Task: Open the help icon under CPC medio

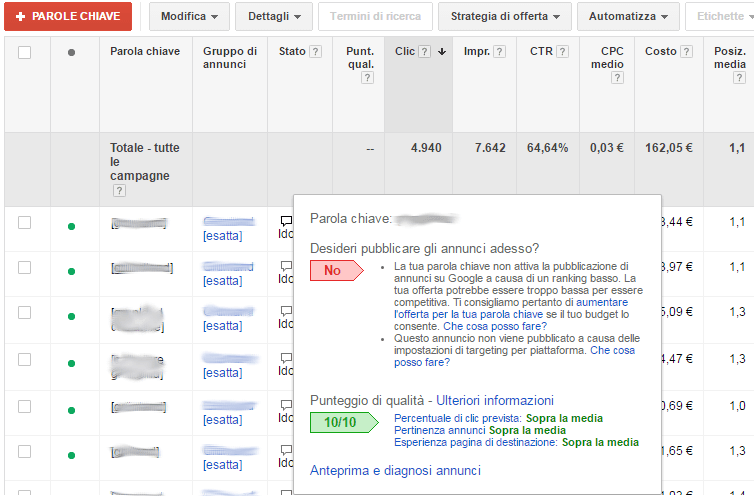Action: click(x=617, y=77)
